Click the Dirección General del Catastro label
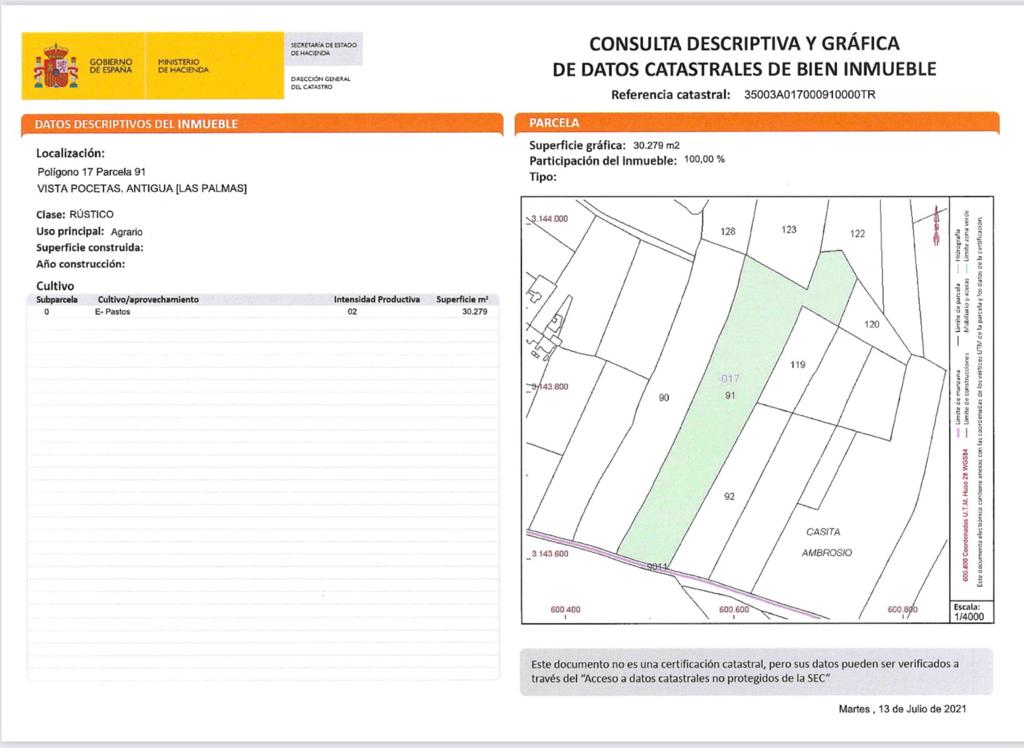 (320, 82)
